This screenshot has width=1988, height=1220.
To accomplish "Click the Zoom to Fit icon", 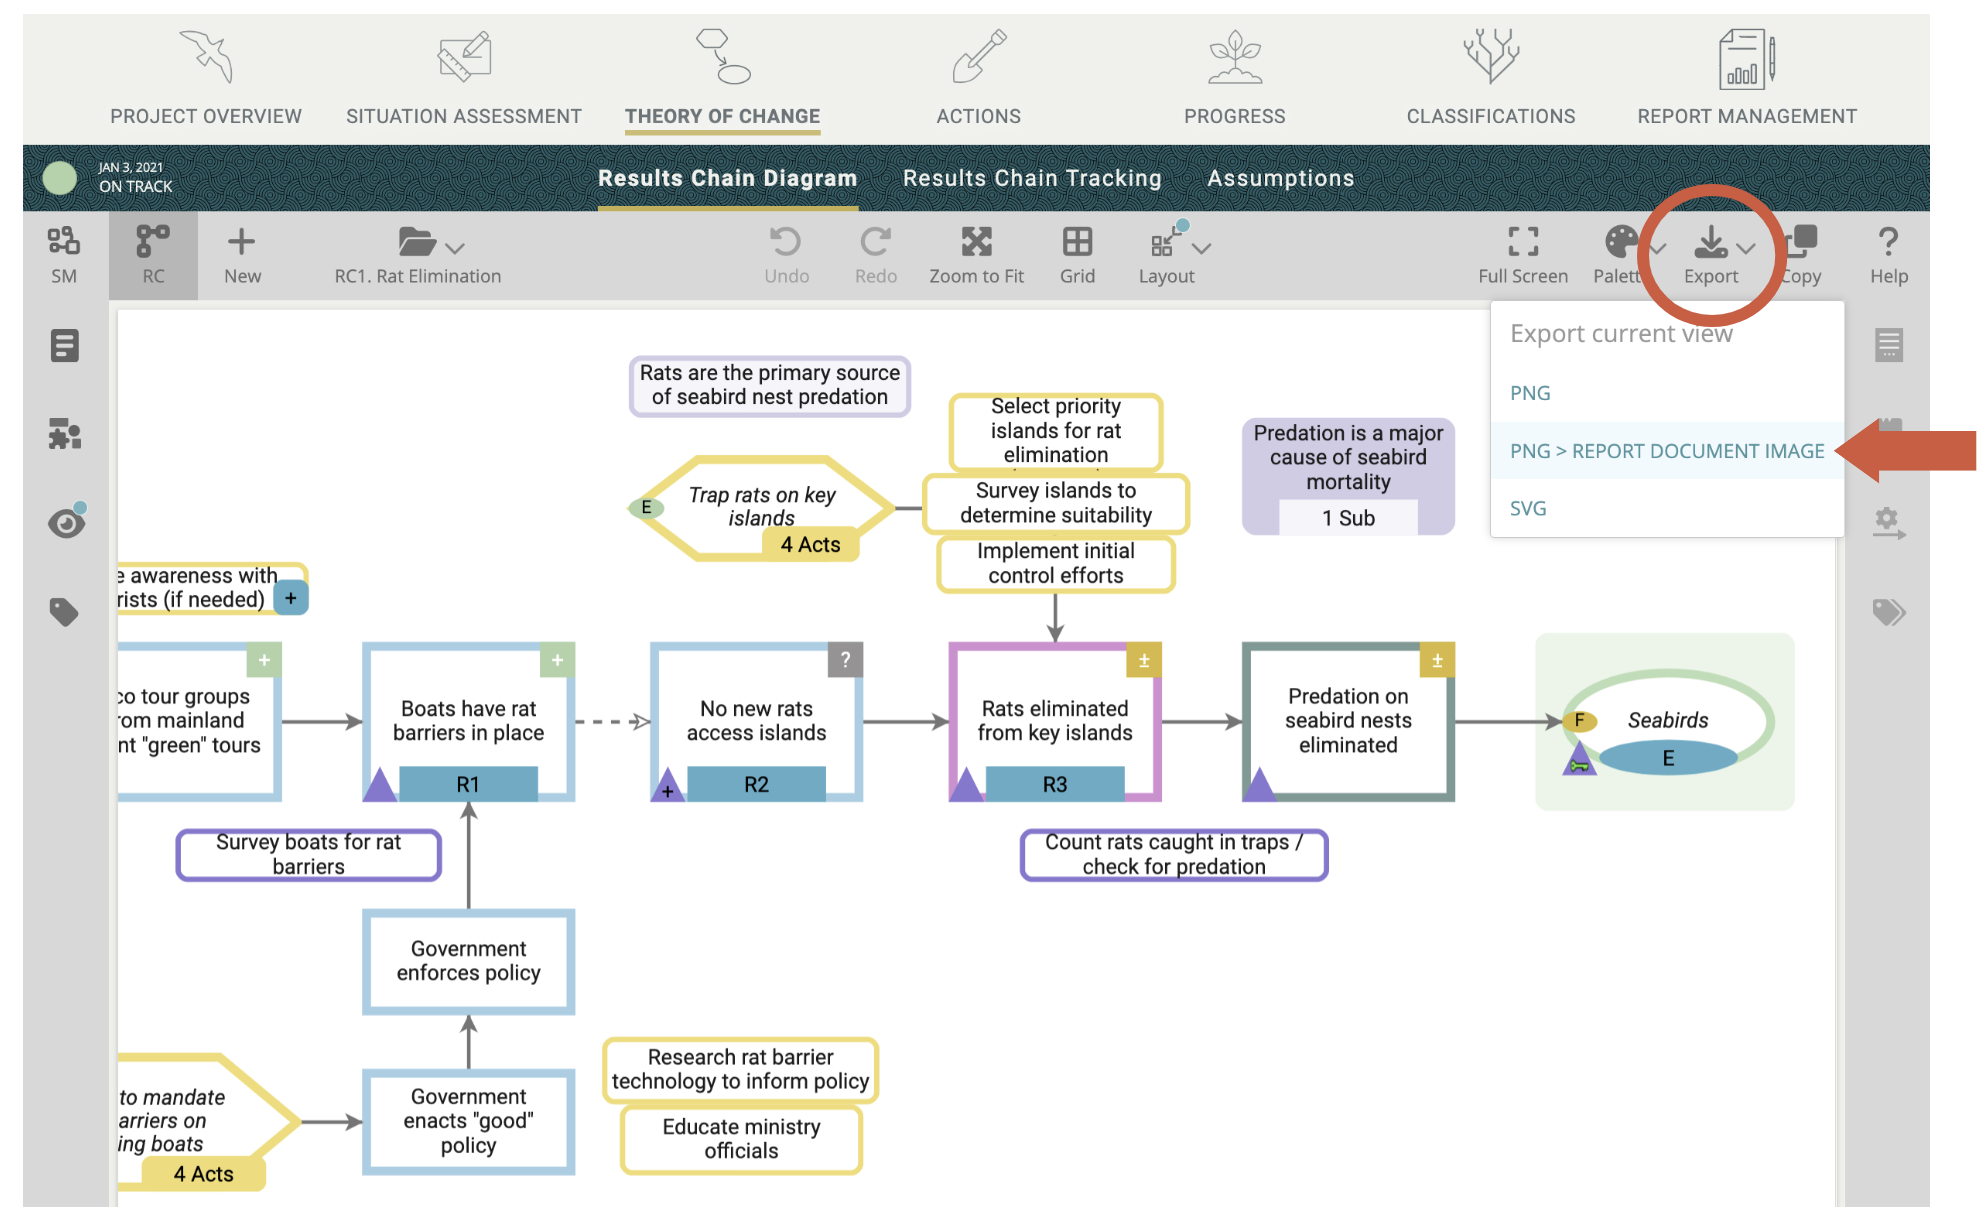I will pos(976,242).
